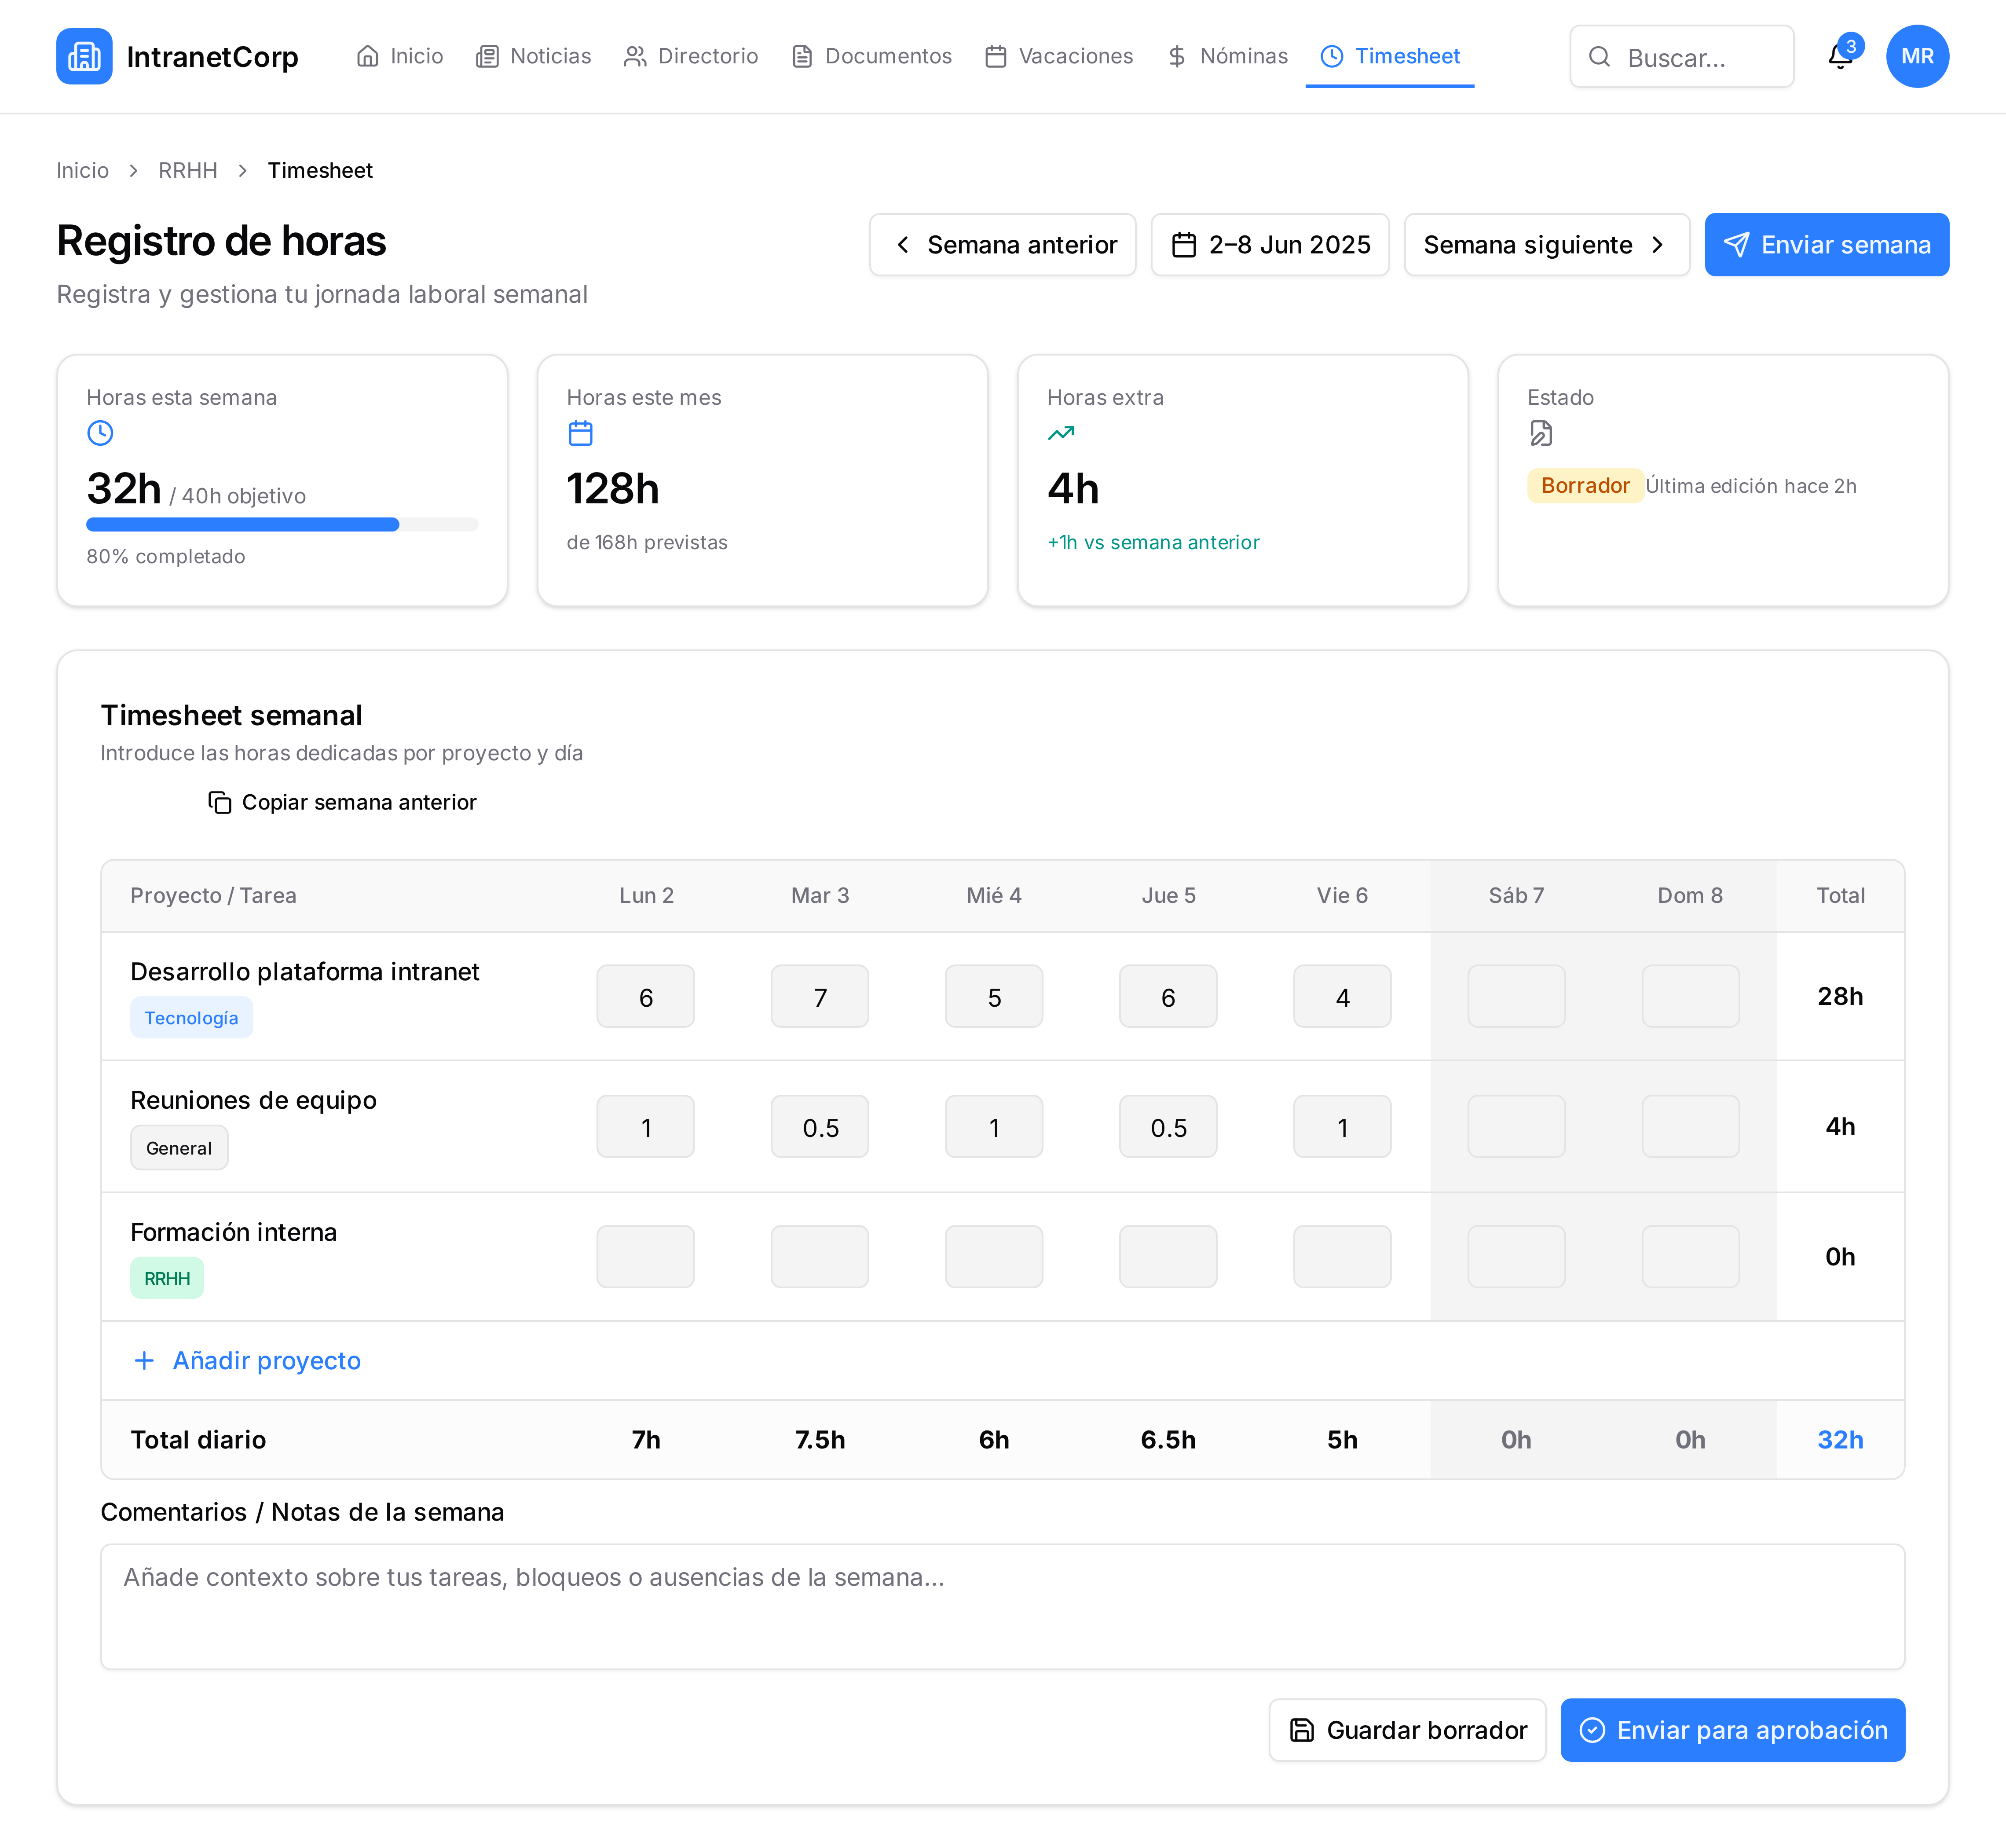Click the 28h row total
Image resolution: width=2006 pixels, height=1848 pixels.
coord(1840,996)
